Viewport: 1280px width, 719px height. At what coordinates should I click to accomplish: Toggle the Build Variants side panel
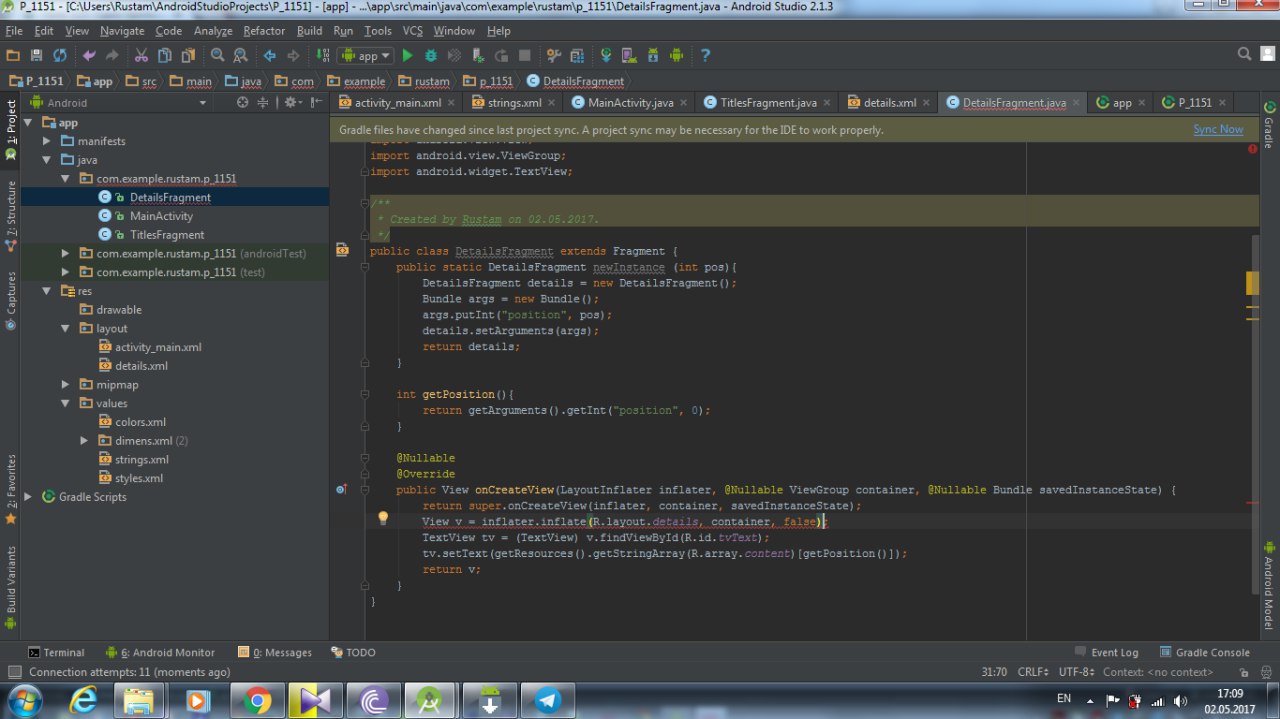(11, 582)
